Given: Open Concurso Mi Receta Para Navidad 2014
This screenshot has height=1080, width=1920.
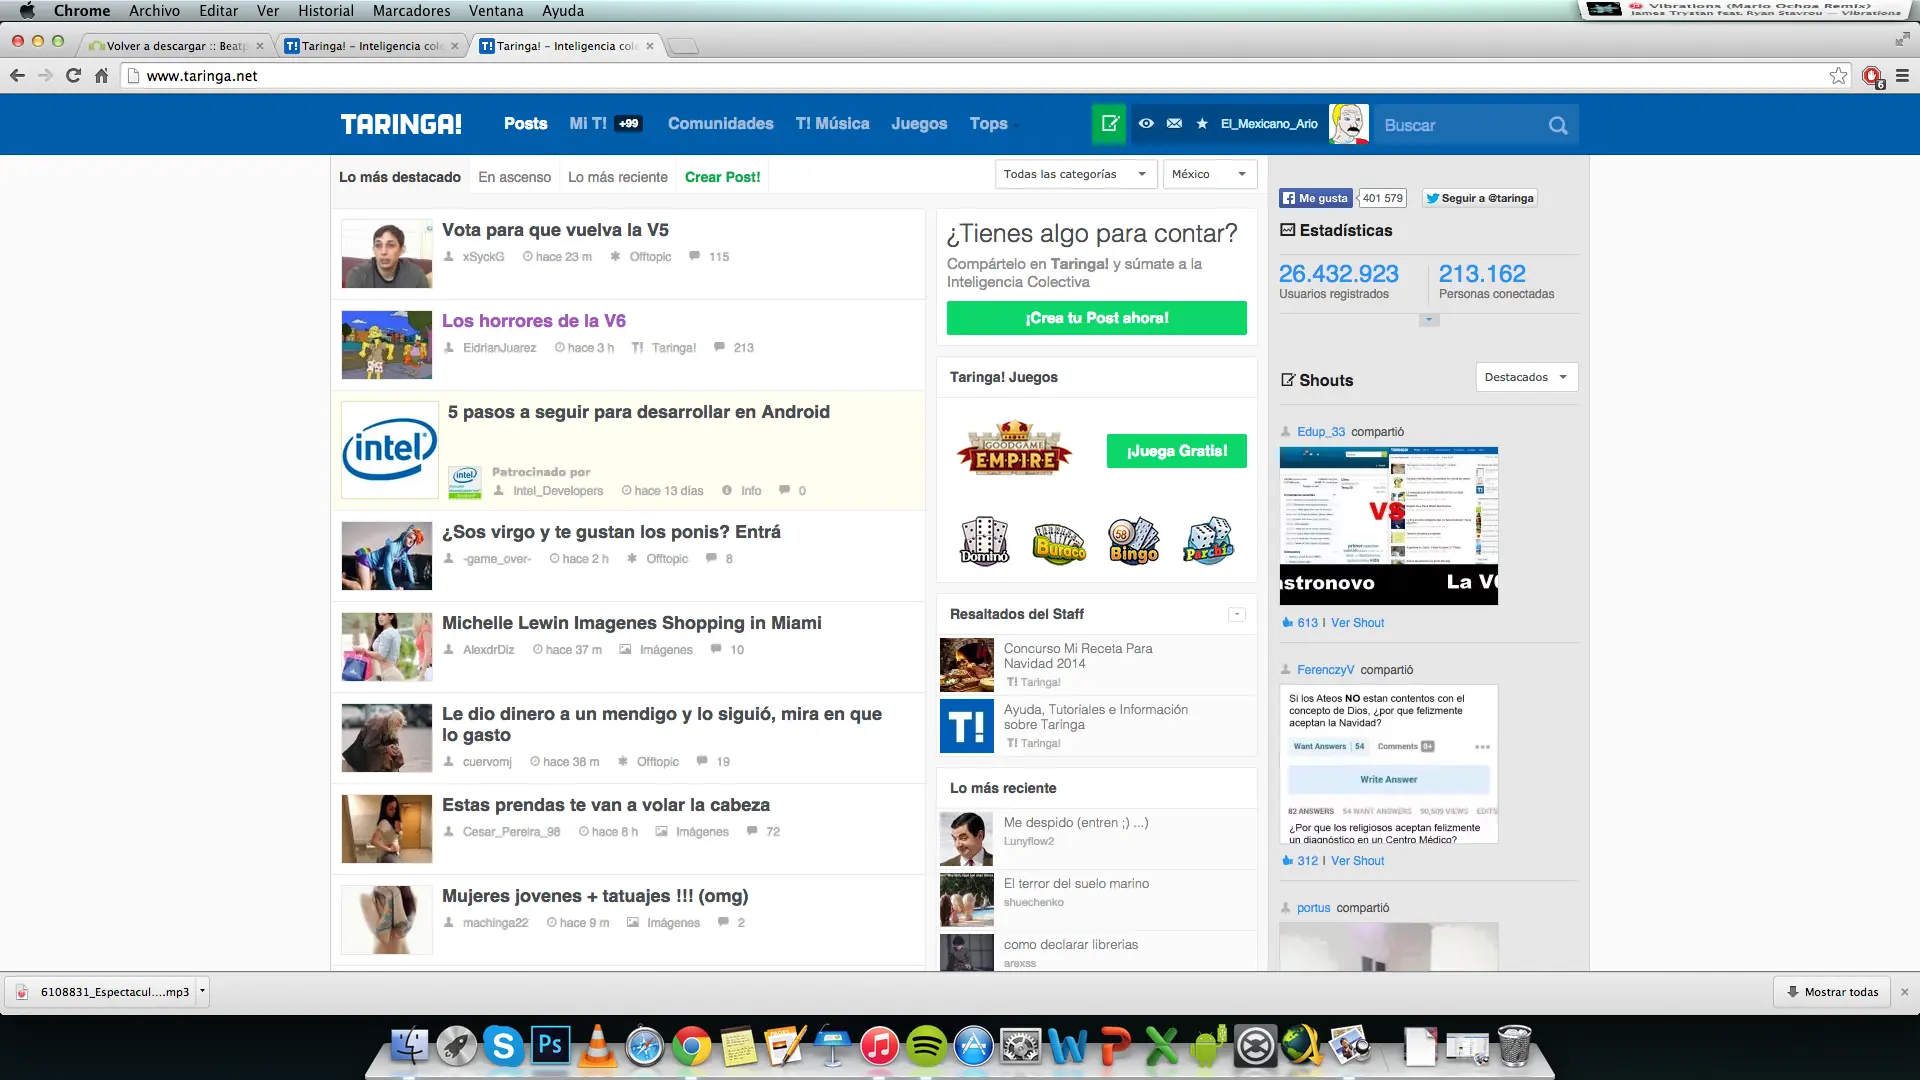Looking at the screenshot, I should pyautogui.click(x=1078, y=656).
